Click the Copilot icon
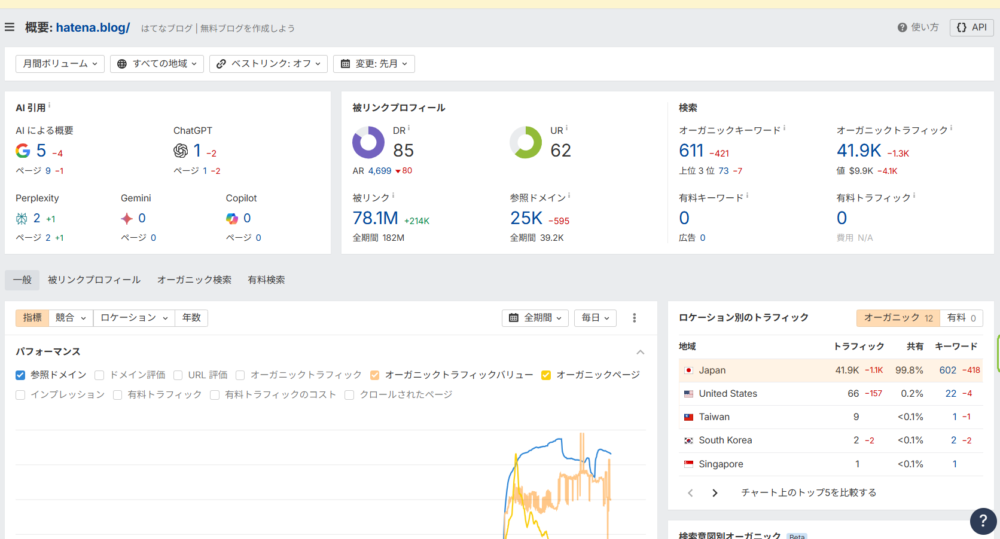 [x=232, y=218]
